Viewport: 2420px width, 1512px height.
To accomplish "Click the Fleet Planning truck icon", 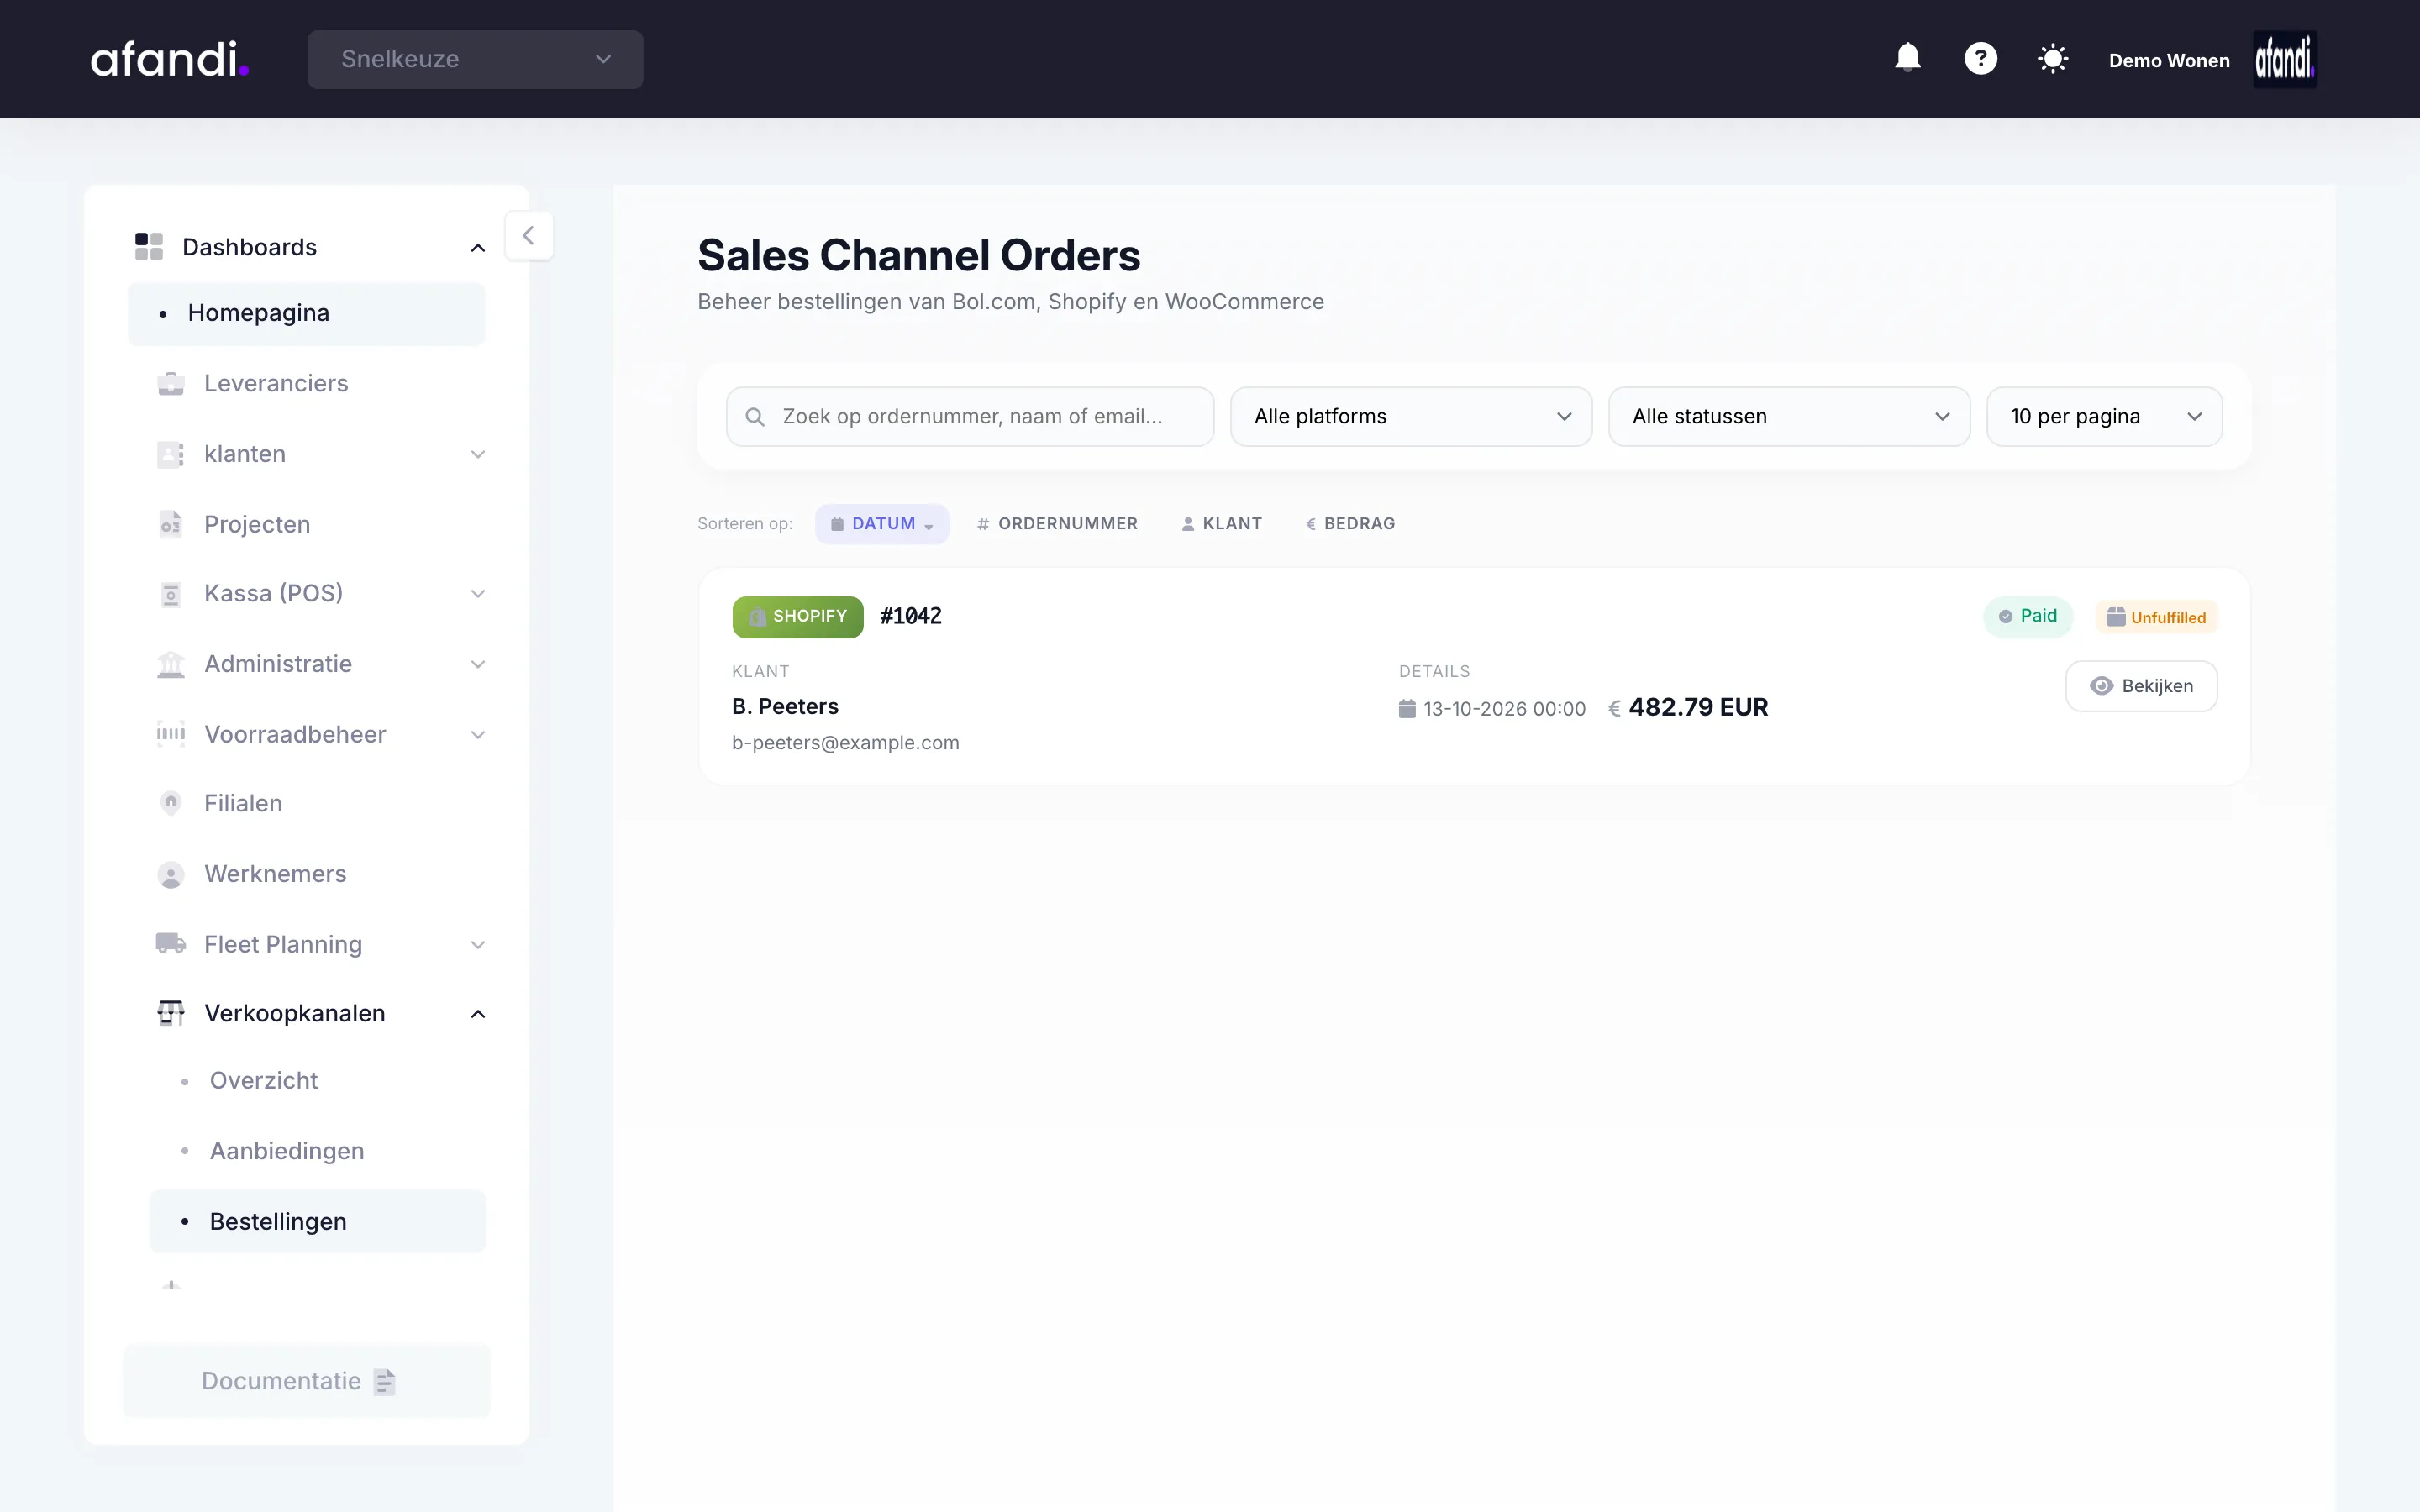I will (171, 943).
